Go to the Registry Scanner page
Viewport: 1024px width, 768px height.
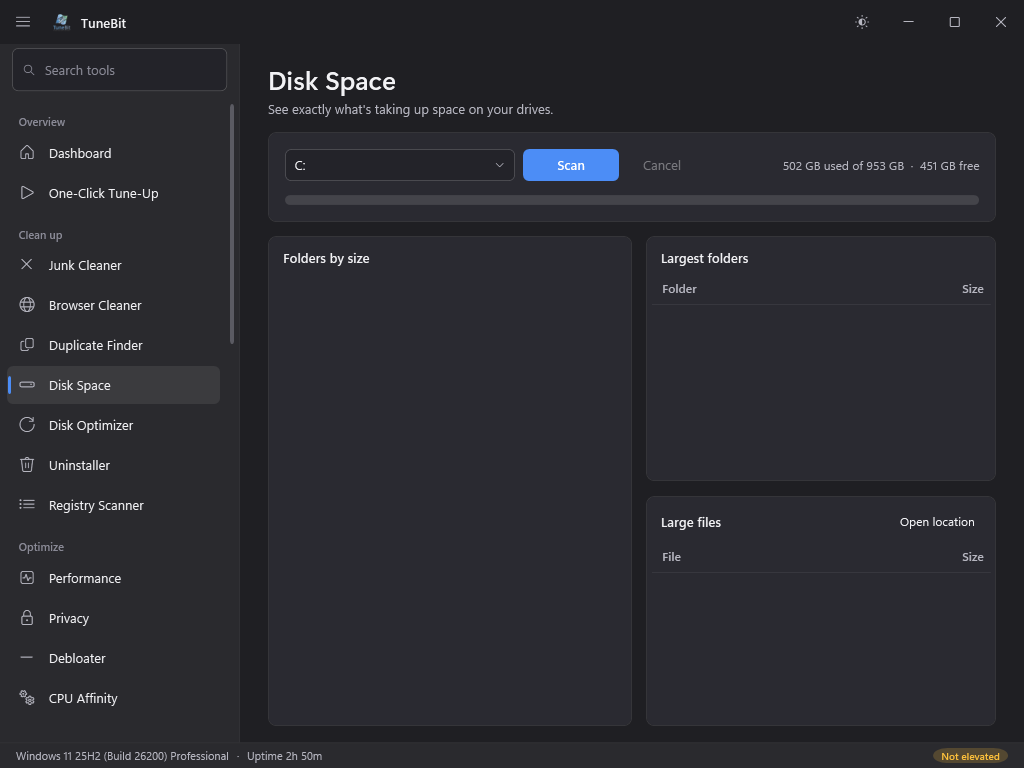pos(114,505)
